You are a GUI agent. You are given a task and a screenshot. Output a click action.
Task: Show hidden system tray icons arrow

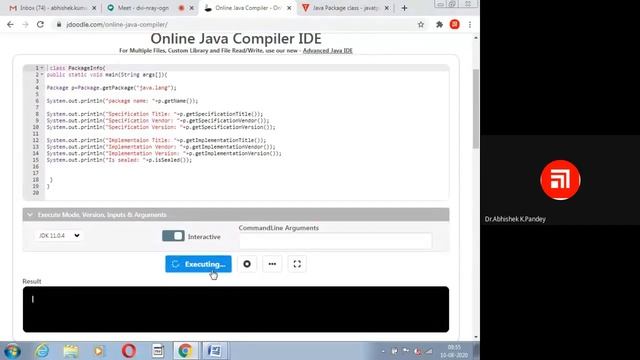pos(383,351)
